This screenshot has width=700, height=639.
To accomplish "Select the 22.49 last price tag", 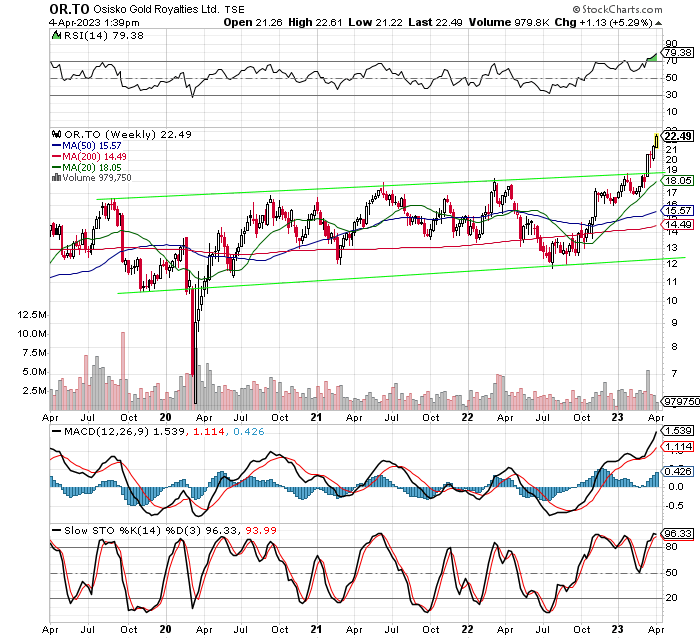I will coord(678,137).
